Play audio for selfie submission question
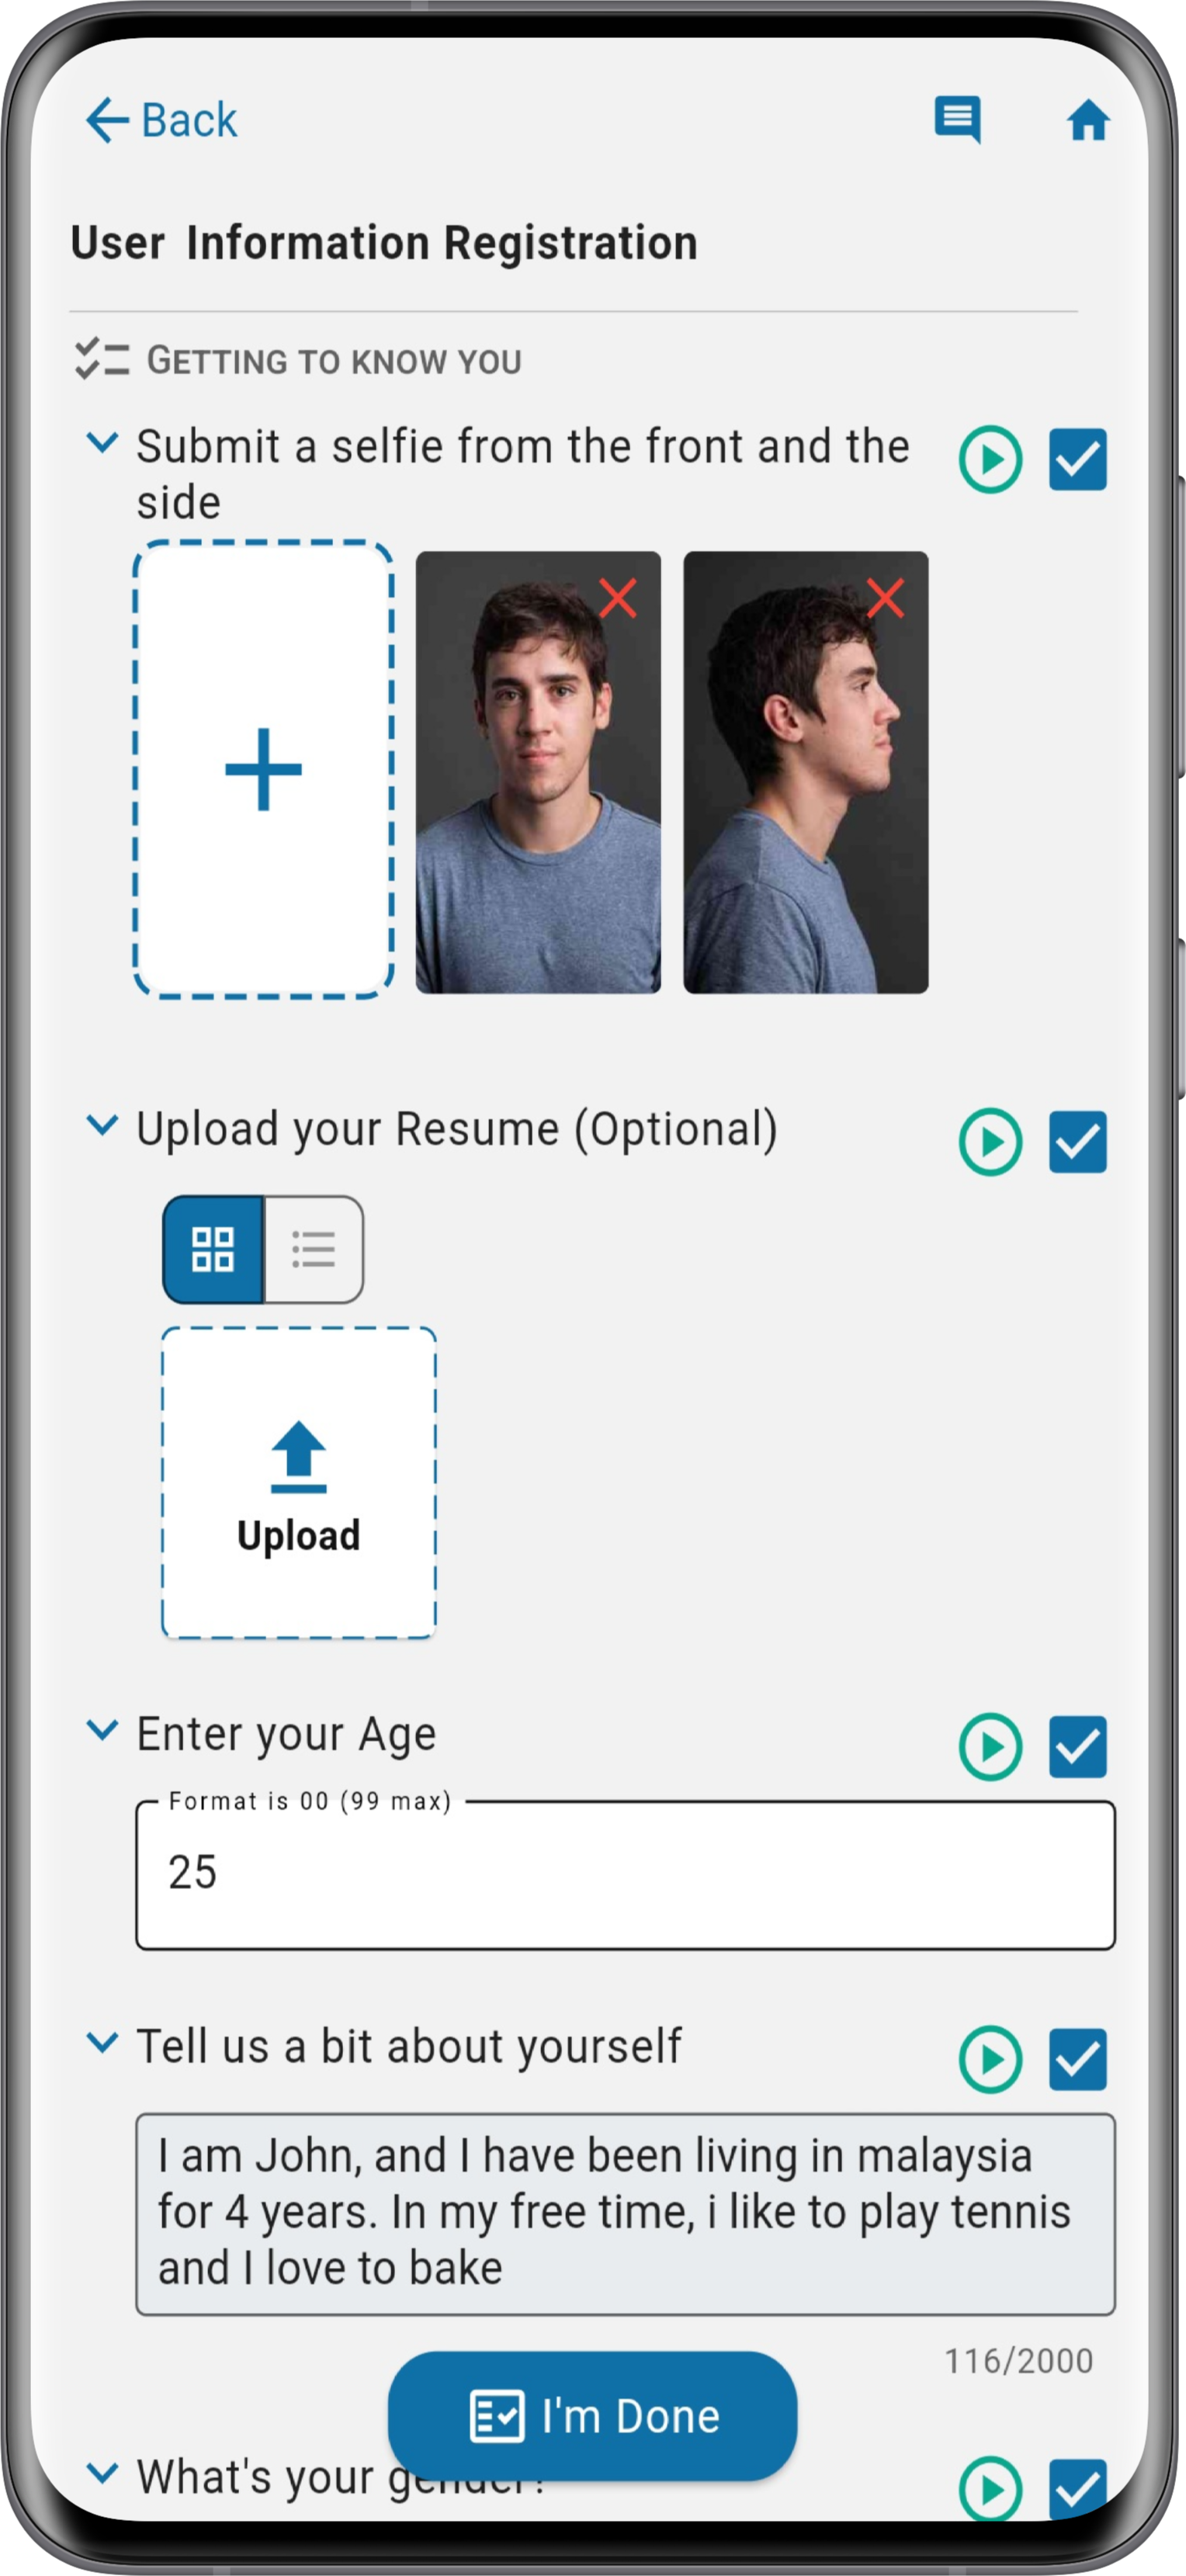 click(990, 460)
